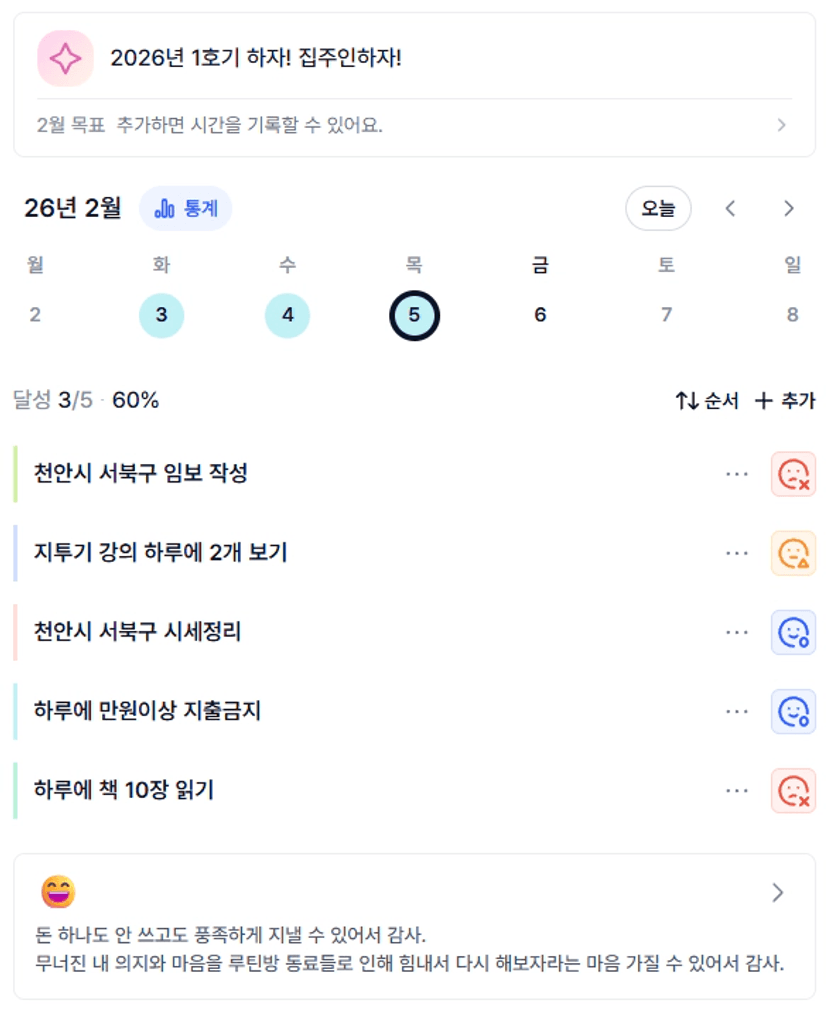Image resolution: width=827 pixels, height=1009 pixels.
Task: Open more options for 천안시 서북구 임보 작성
Action: (737, 474)
